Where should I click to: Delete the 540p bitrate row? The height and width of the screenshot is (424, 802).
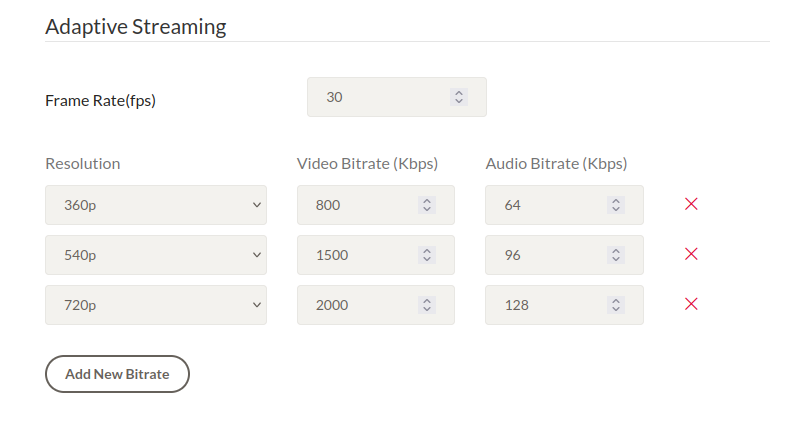691,254
